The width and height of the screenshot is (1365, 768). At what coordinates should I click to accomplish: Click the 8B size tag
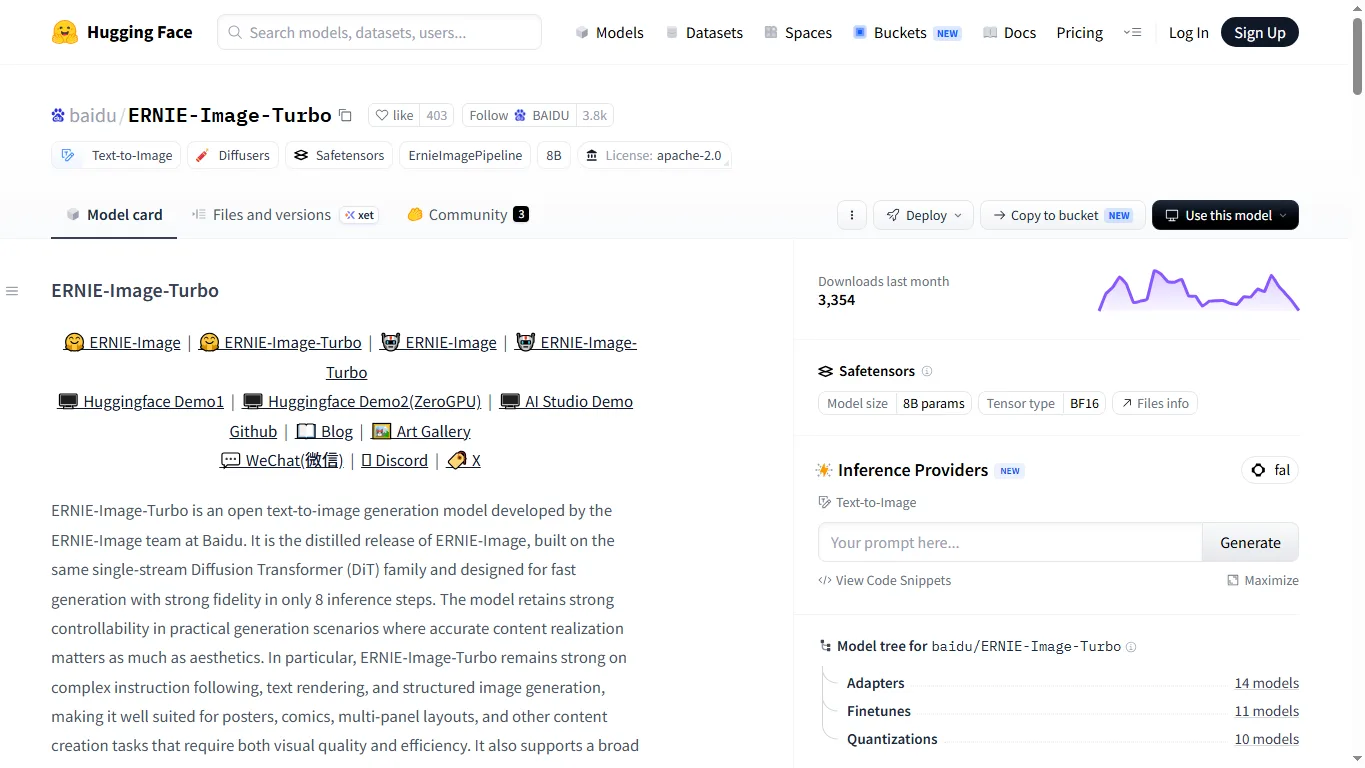pyautogui.click(x=554, y=155)
